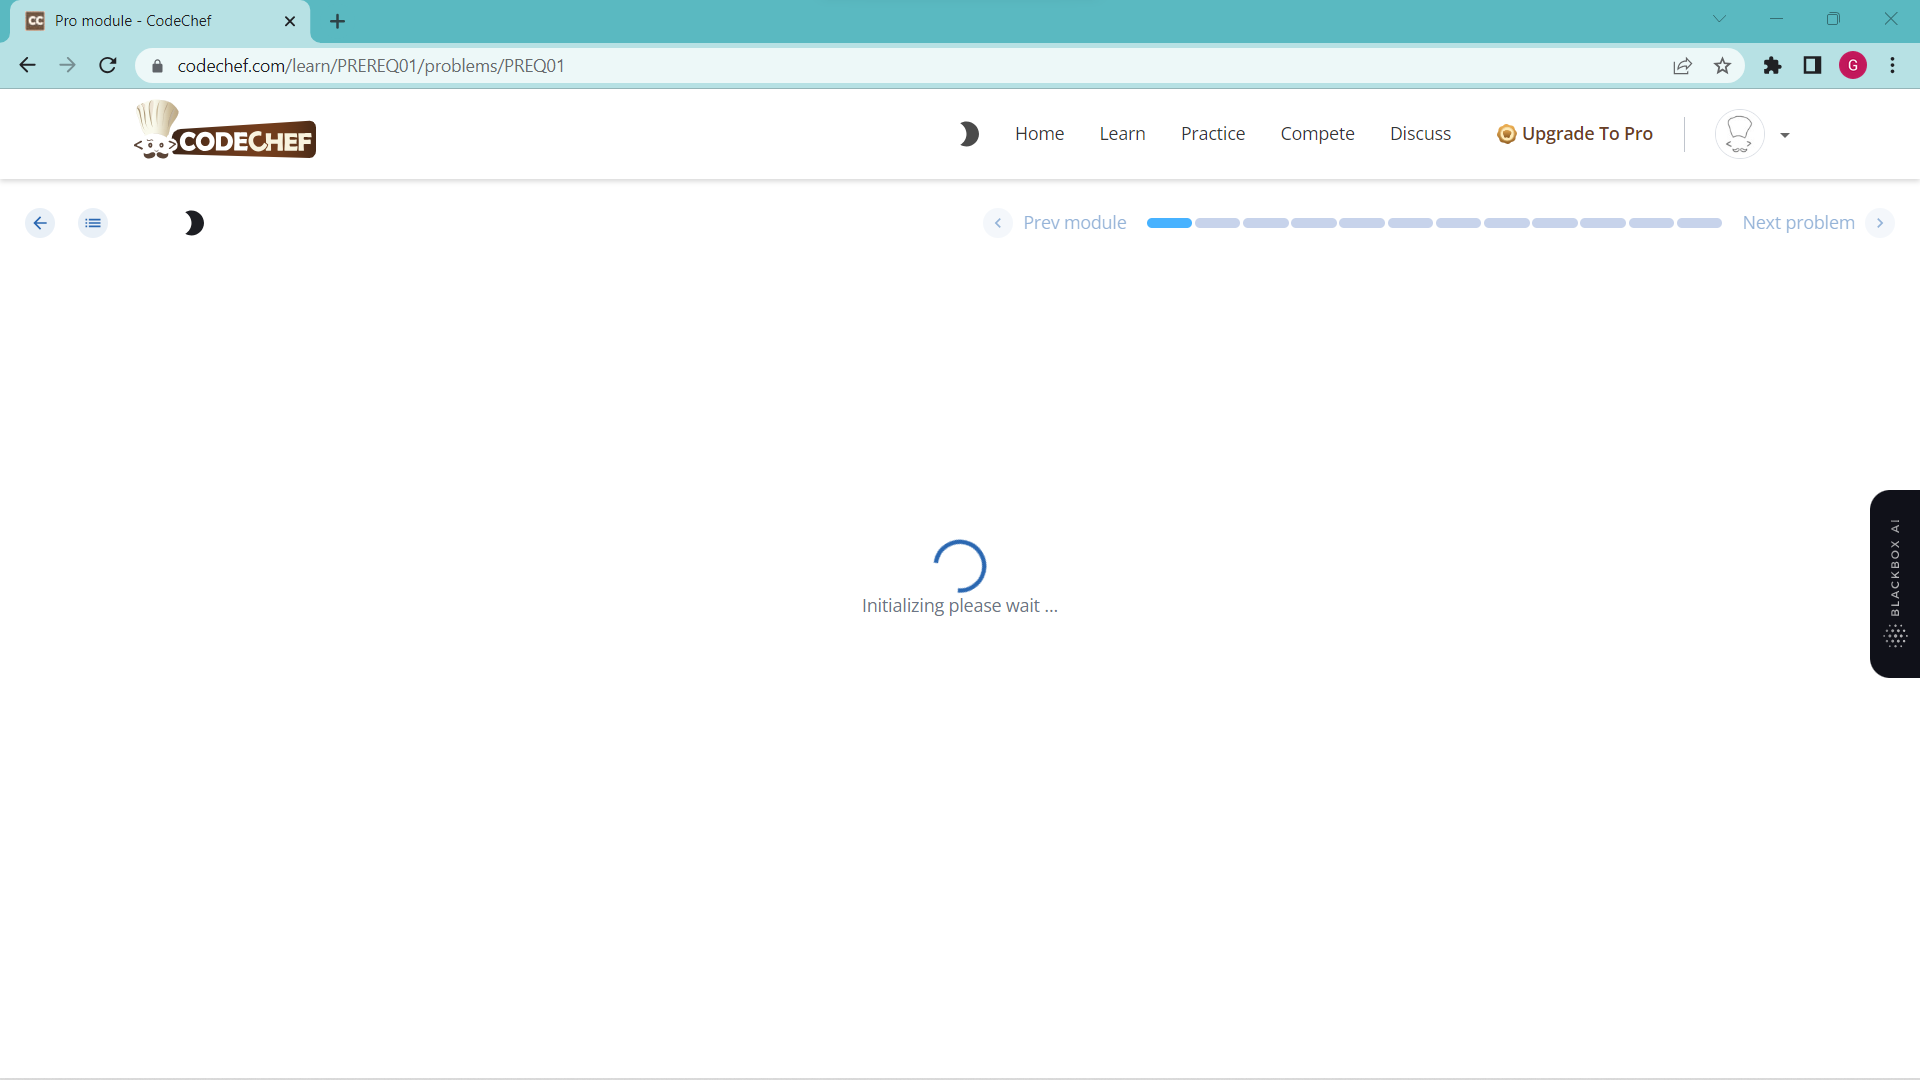Click Upgrade To Pro button
Screen dimensions: 1920x1080
[1575, 134]
